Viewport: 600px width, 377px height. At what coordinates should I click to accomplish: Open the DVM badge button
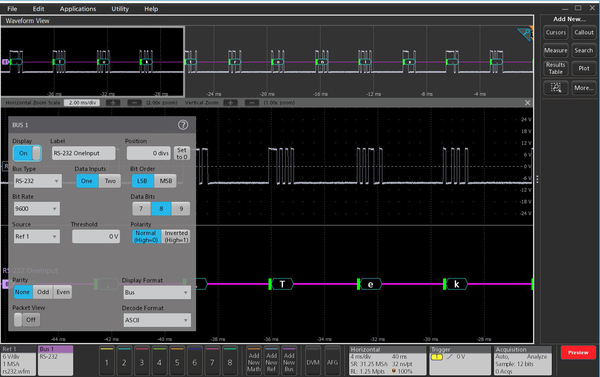(x=313, y=361)
